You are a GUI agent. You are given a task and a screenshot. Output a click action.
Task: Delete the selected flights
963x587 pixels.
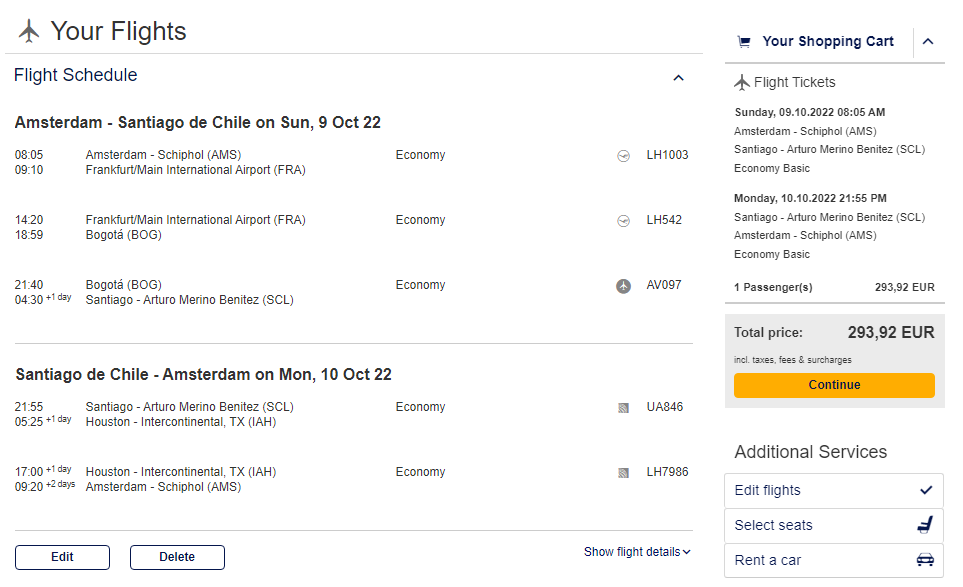coord(177,558)
